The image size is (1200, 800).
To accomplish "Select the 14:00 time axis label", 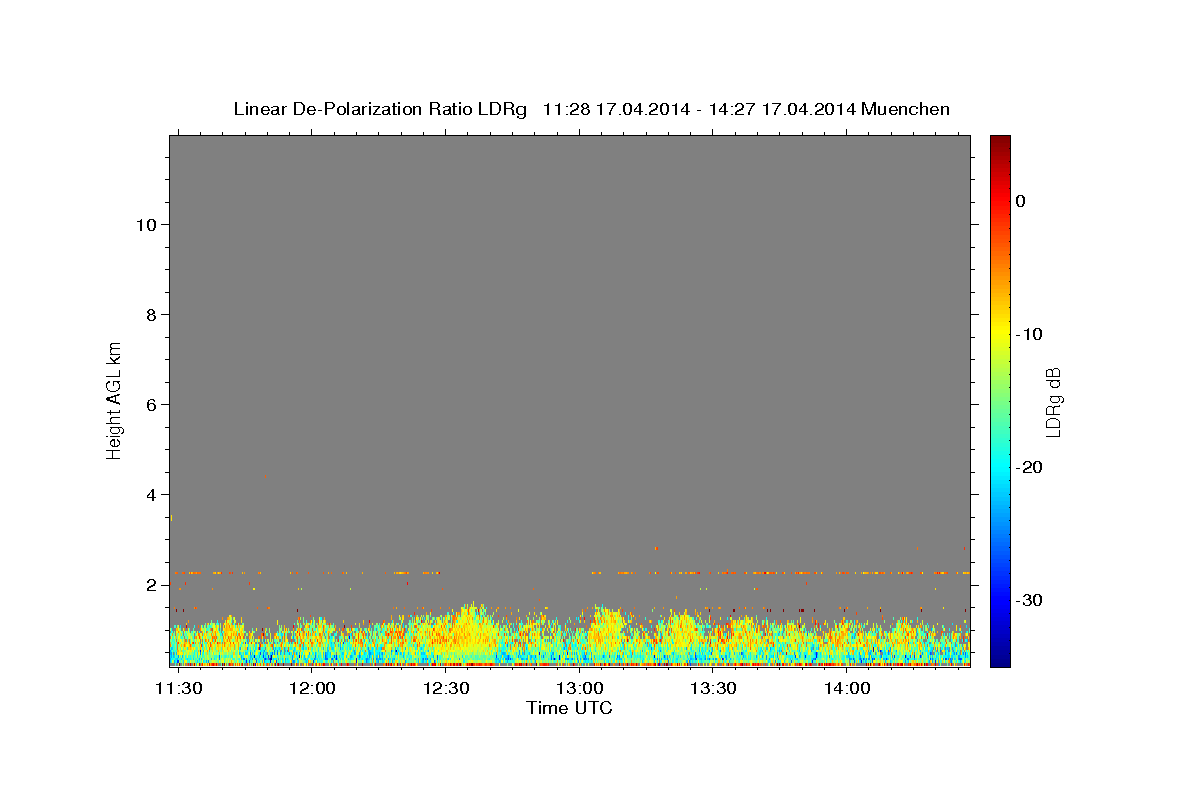I will 846,689.
